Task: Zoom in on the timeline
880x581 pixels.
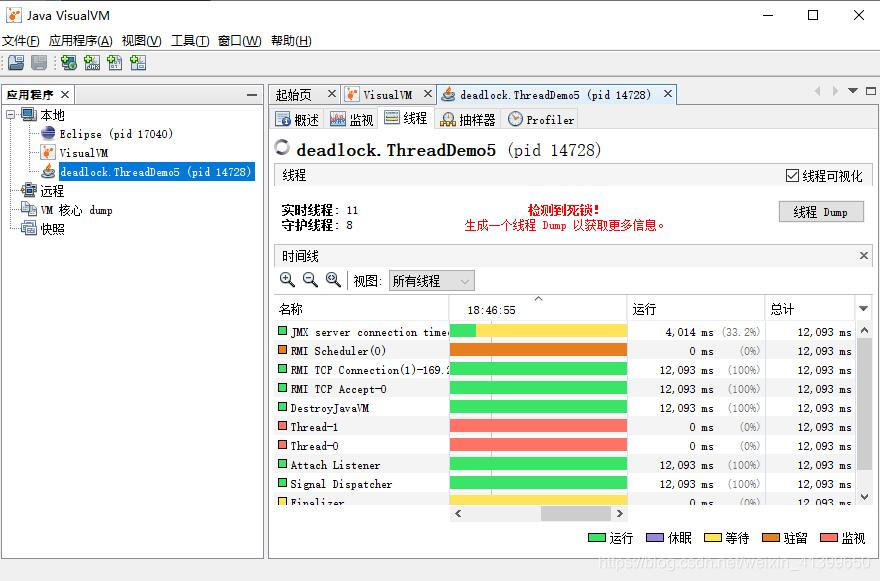Action: (287, 280)
